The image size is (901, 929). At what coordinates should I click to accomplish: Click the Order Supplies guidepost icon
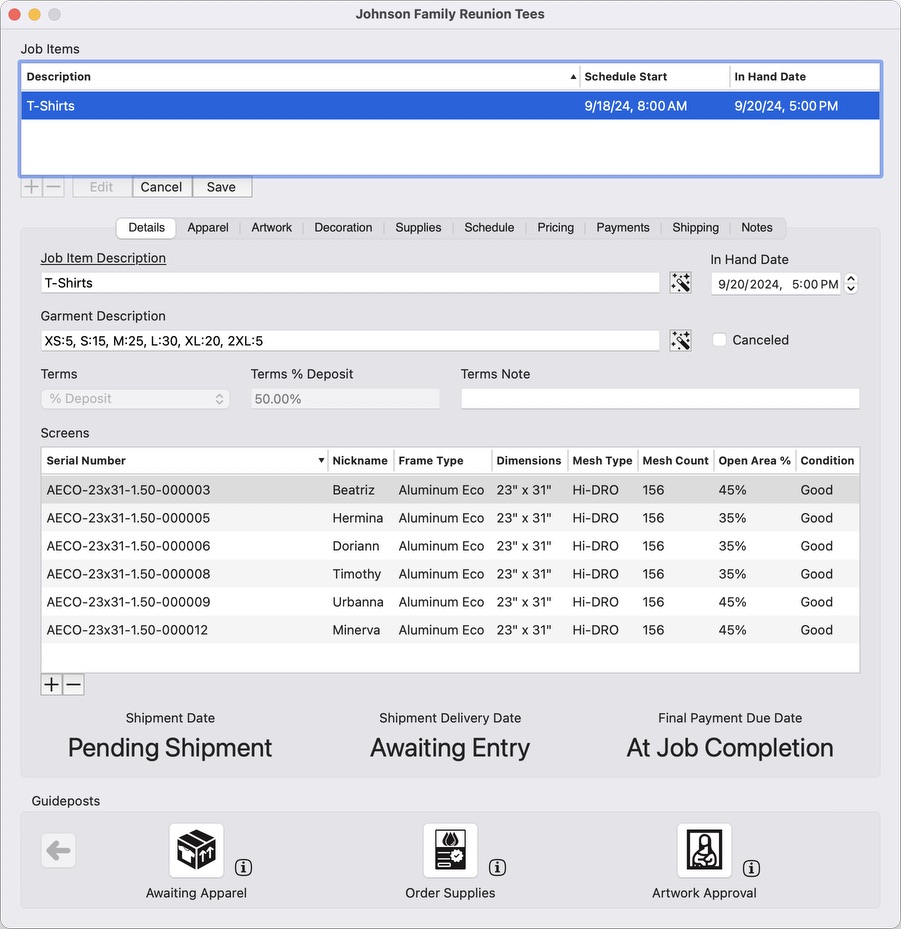(x=450, y=850)
